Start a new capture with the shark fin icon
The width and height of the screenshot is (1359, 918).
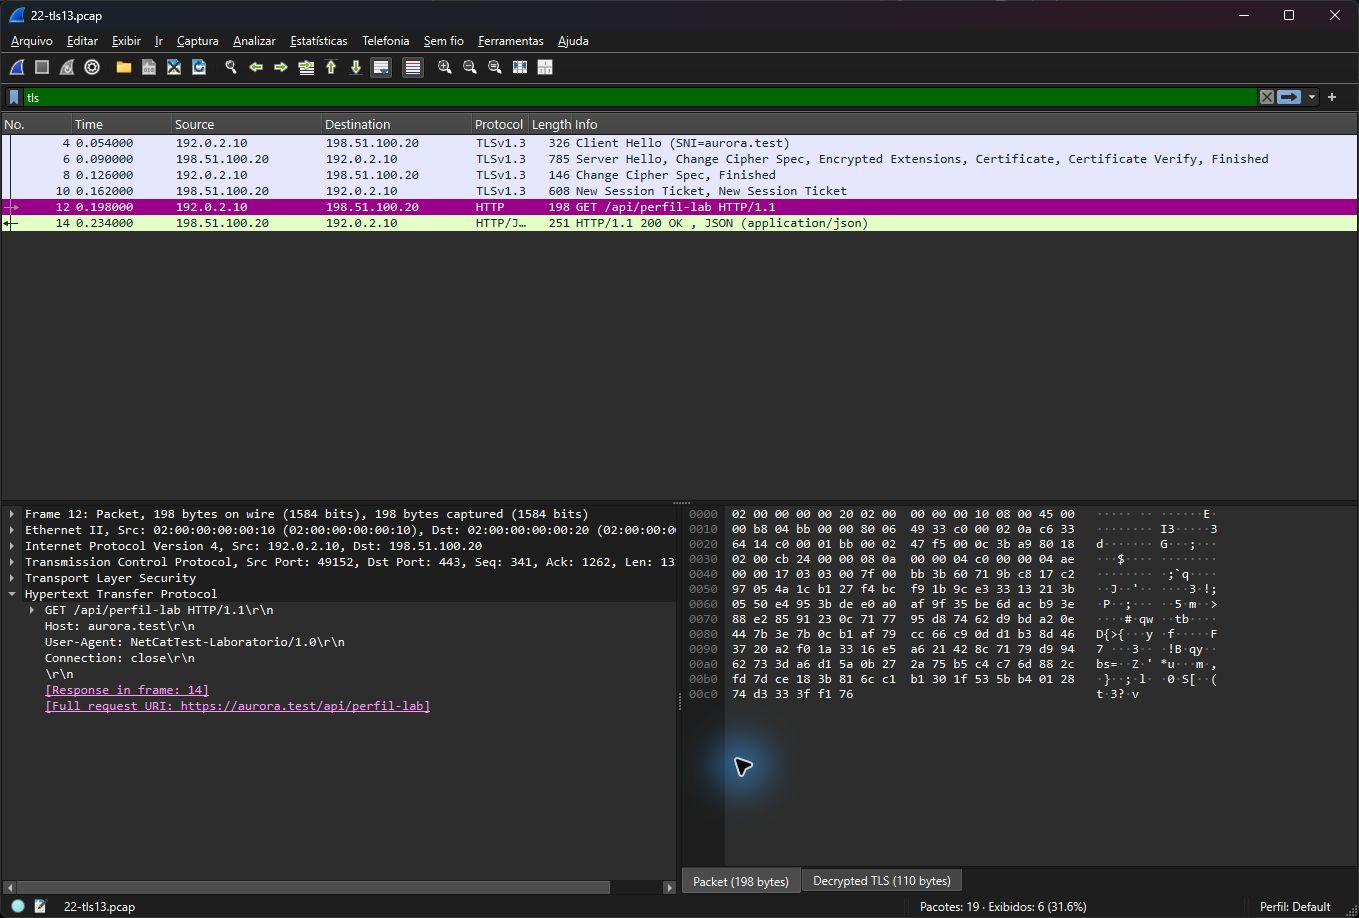coord(17,67)
